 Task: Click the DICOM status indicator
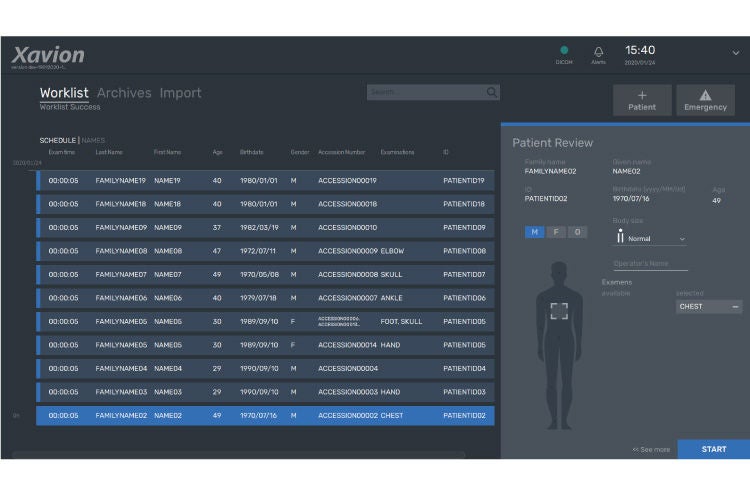(564, 50)
